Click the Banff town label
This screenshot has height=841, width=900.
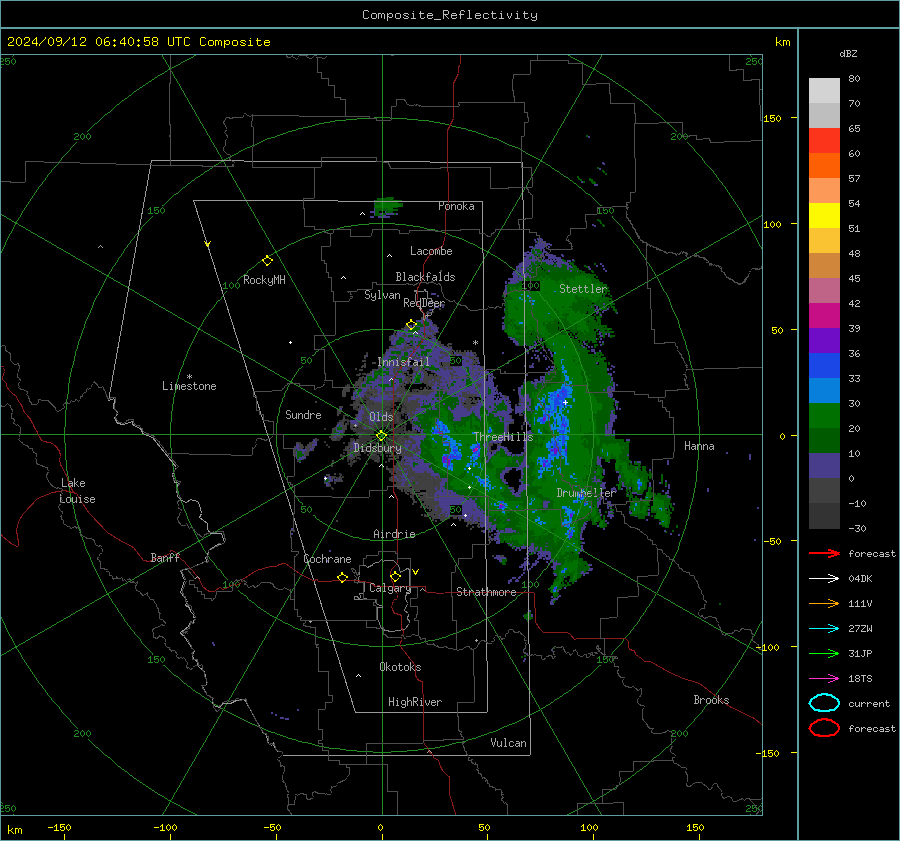click(165, 558)
